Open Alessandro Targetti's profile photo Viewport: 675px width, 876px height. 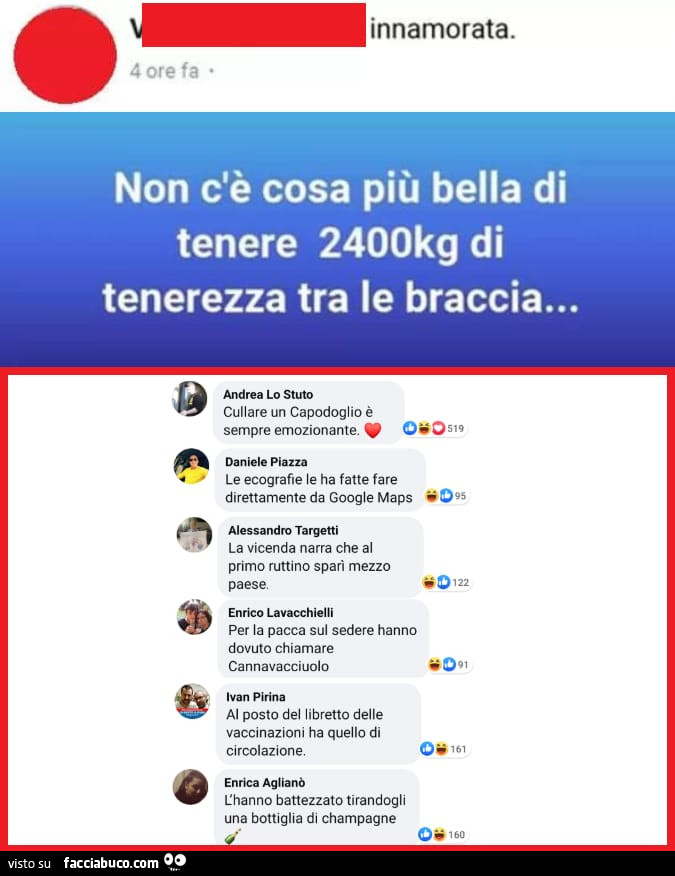[x=194, y=535]
